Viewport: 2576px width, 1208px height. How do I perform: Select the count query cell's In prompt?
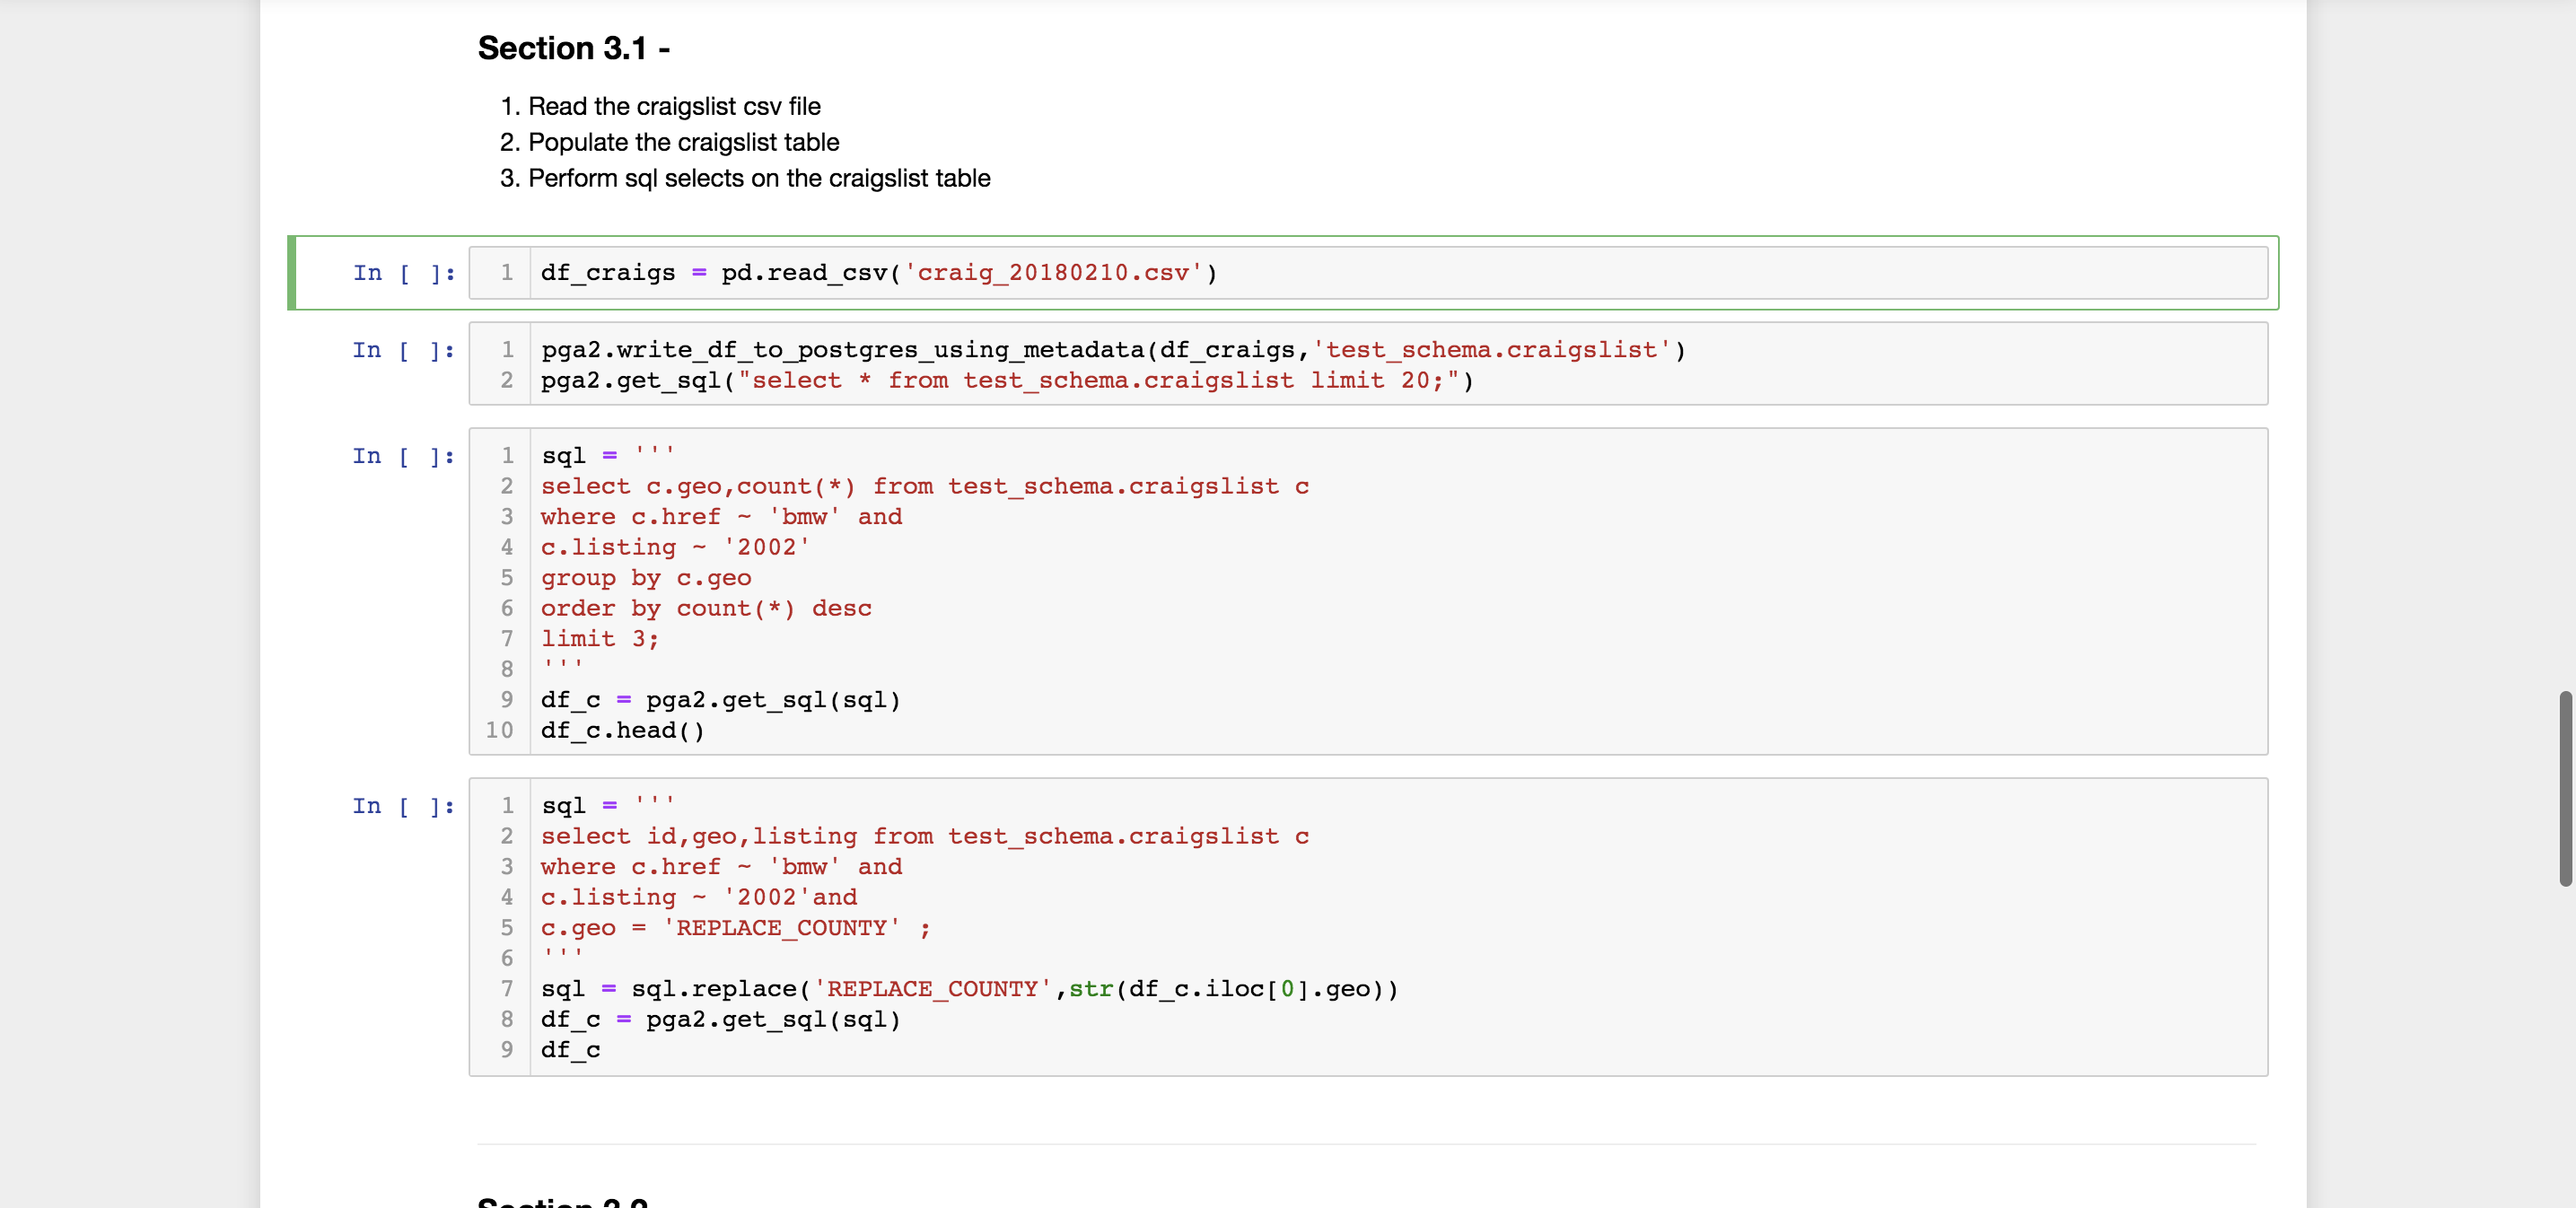click(403, 456)
